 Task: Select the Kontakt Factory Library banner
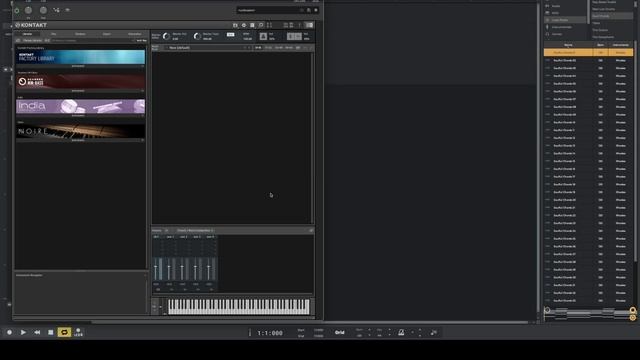[80, 57]
